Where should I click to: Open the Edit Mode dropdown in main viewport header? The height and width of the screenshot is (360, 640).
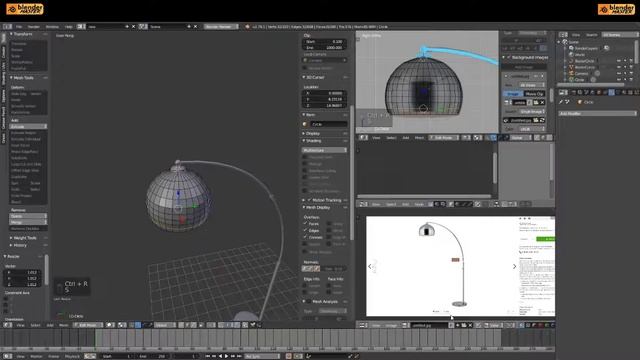pyautogui.click(x=88, y=325)
